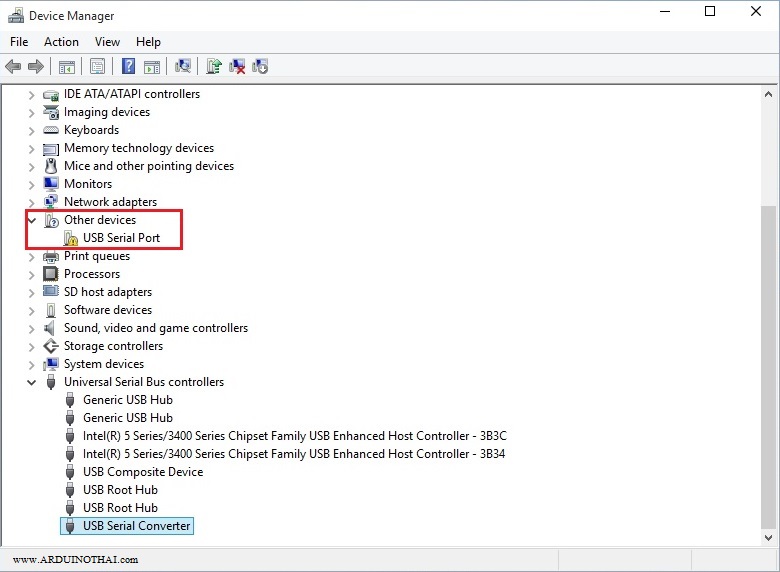The image size is (780, 572).
Task: Select Host Controller - 3B34 entry
Action: coord(293,454)
